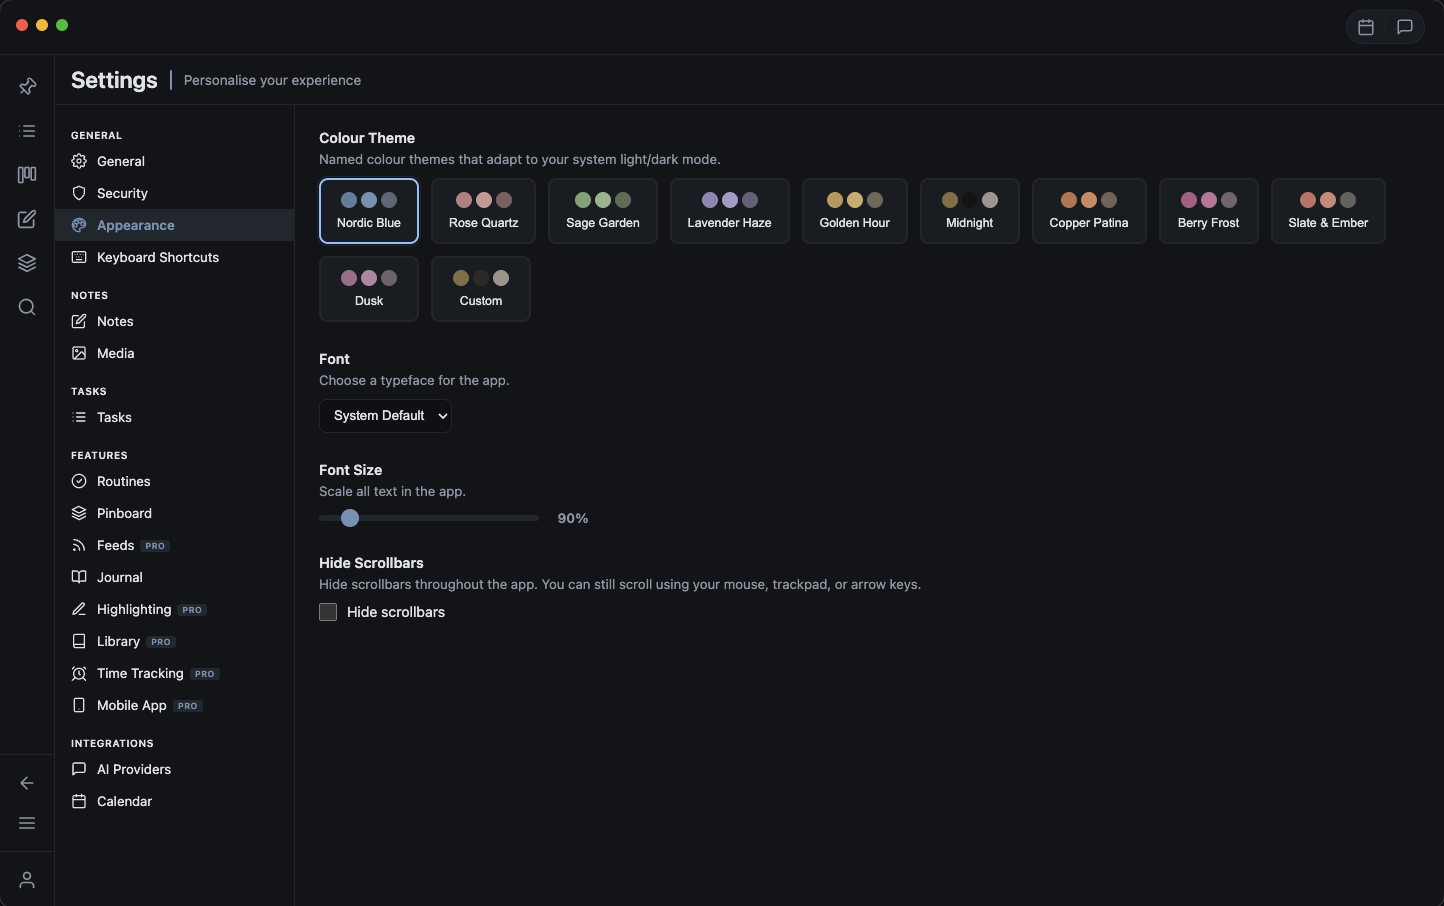Go to Security settings section

(x=122, y=193)
